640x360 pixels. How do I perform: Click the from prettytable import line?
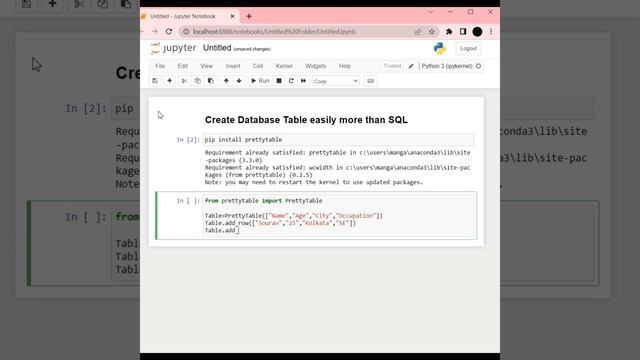tap(263, 201)
